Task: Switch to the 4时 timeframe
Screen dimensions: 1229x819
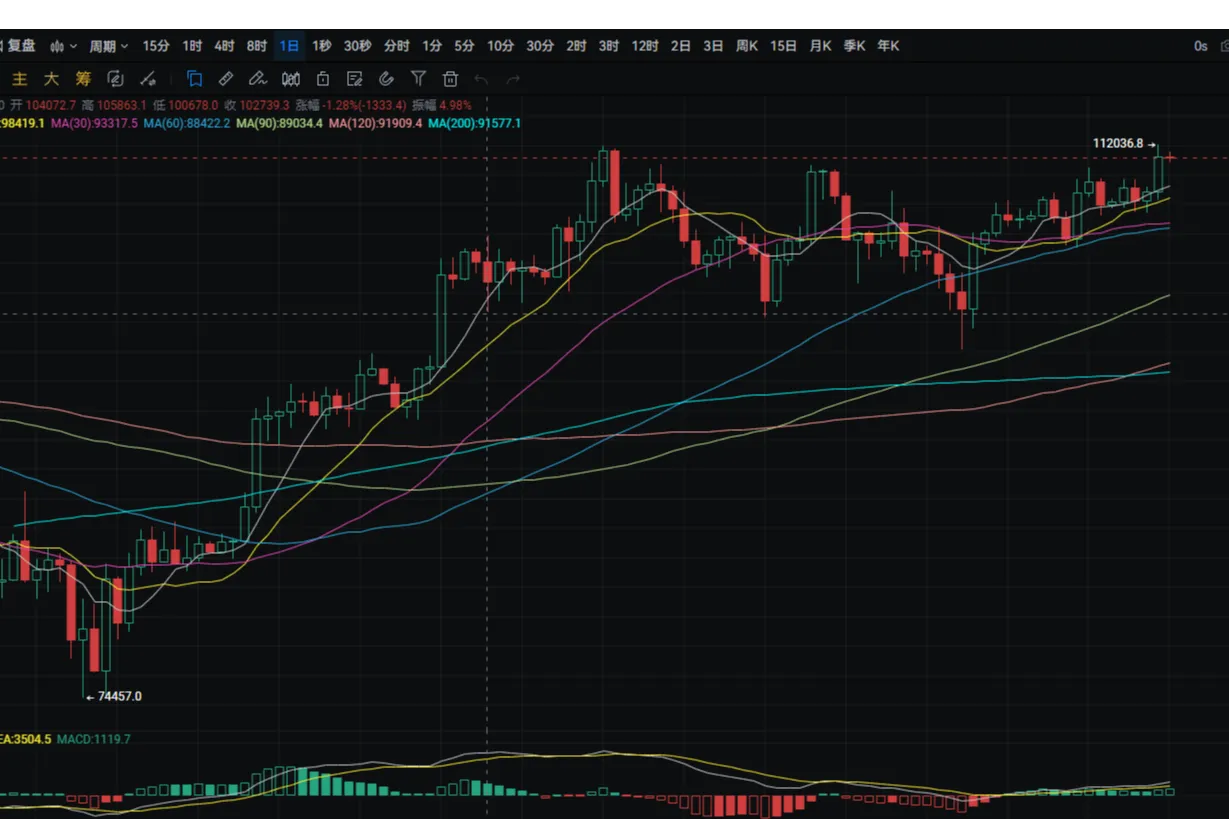Action: 224,46
